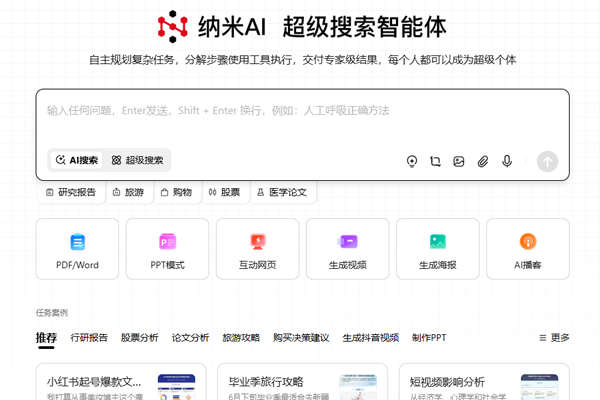Open the 小红书起号爆款文 example card

(x=121, y=382)
